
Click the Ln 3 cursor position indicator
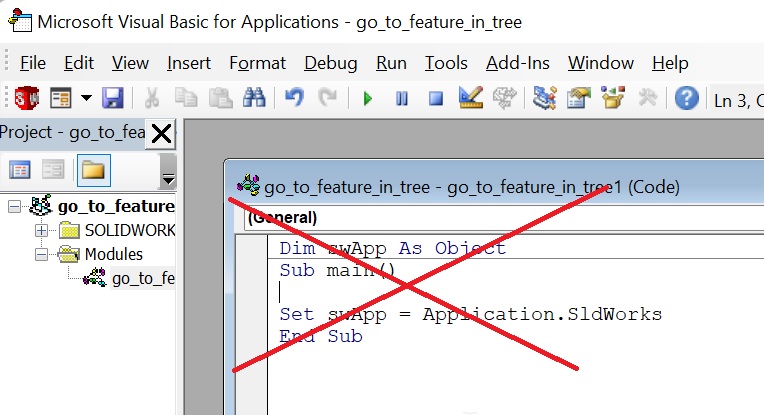(x=739, y=101)
